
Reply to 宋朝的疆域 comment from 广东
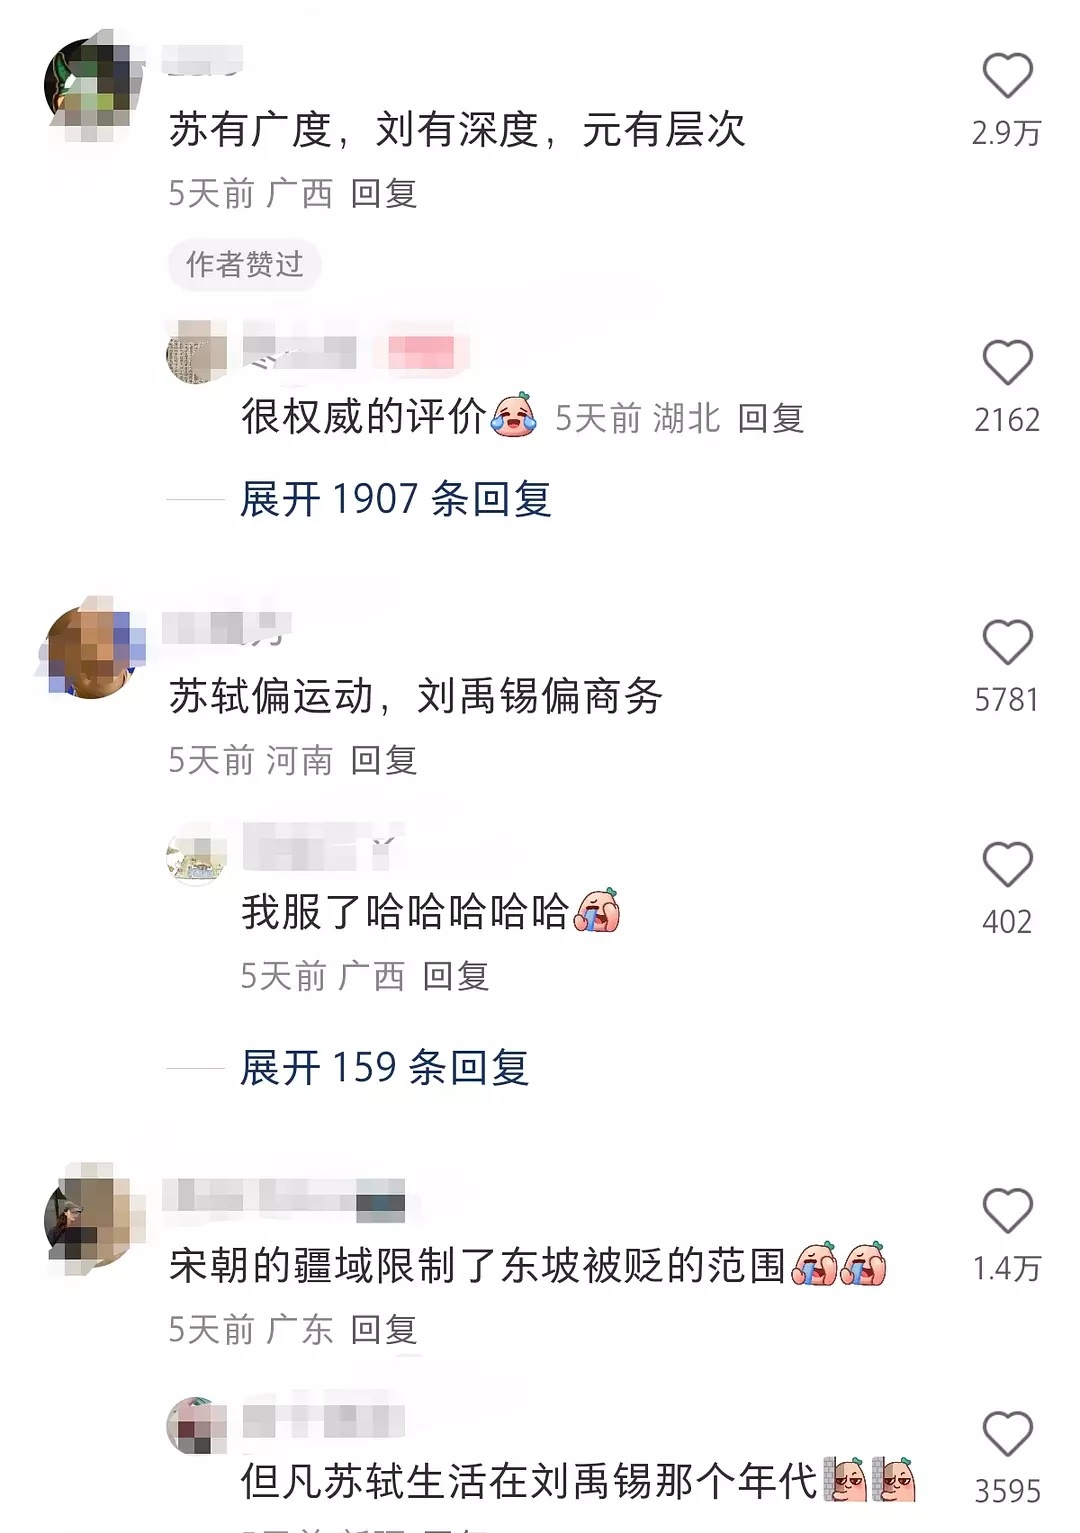click(384, 1329)
